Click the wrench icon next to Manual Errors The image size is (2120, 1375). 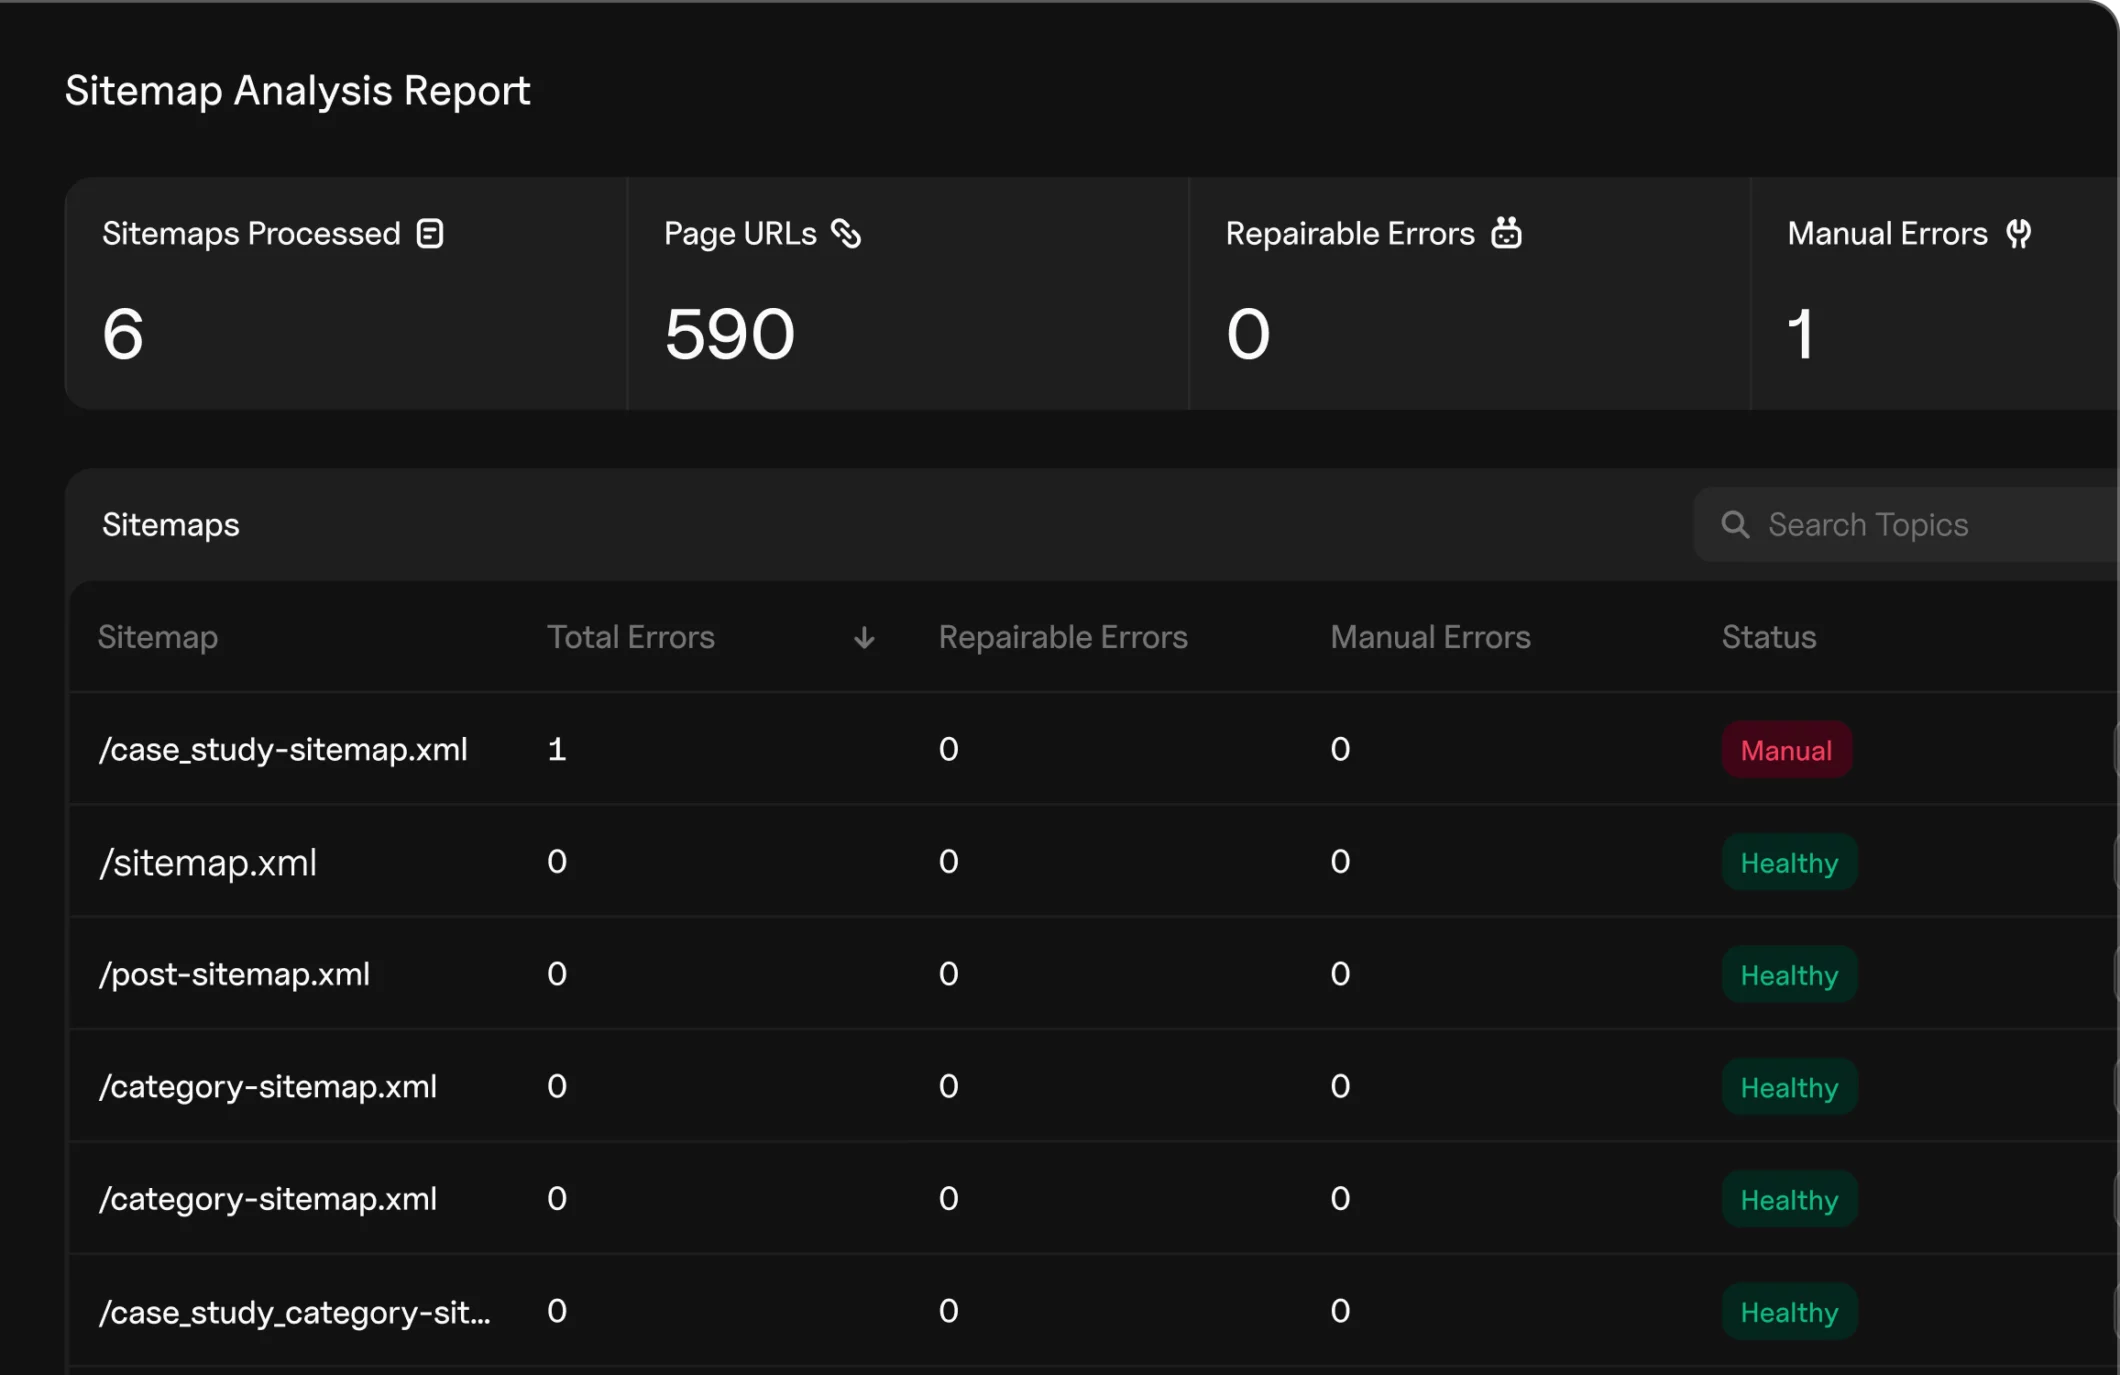point(2019,233)
